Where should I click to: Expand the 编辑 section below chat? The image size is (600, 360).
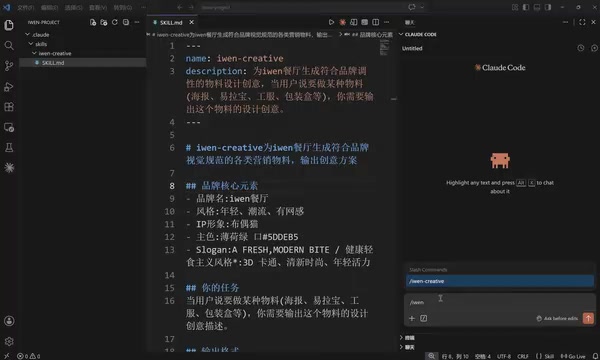coord(407,338)
